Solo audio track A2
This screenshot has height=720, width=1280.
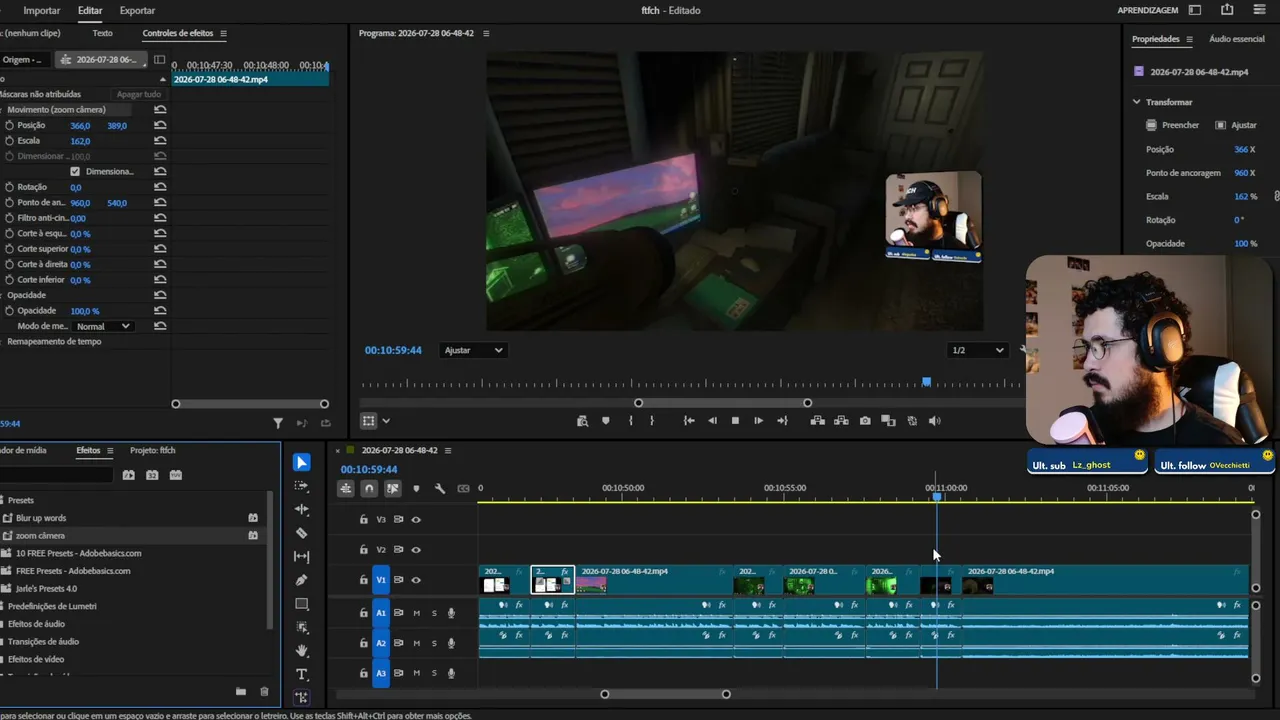[x=434, y=643]
